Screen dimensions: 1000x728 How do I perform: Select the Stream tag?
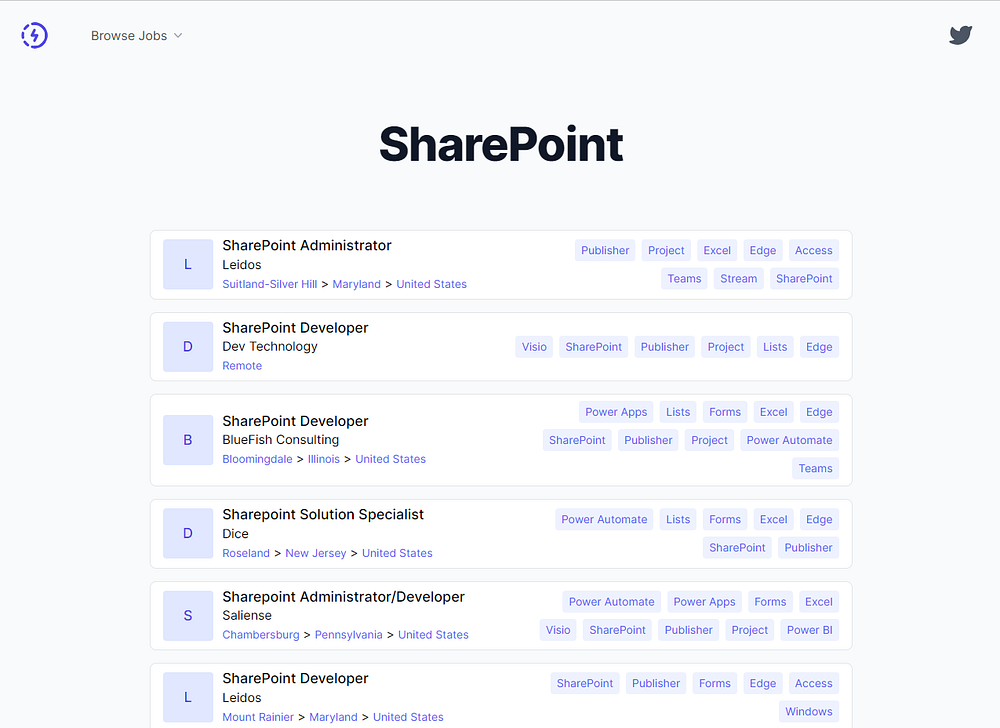tap(739, 279)
